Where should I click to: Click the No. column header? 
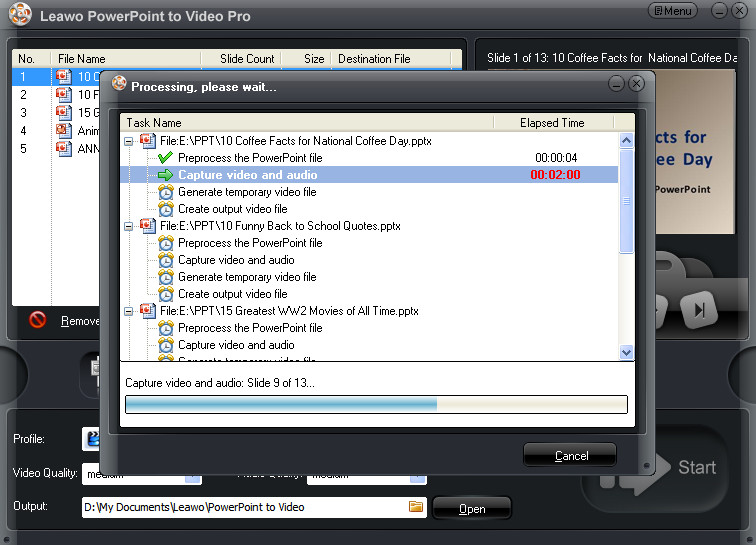(31, 59)
